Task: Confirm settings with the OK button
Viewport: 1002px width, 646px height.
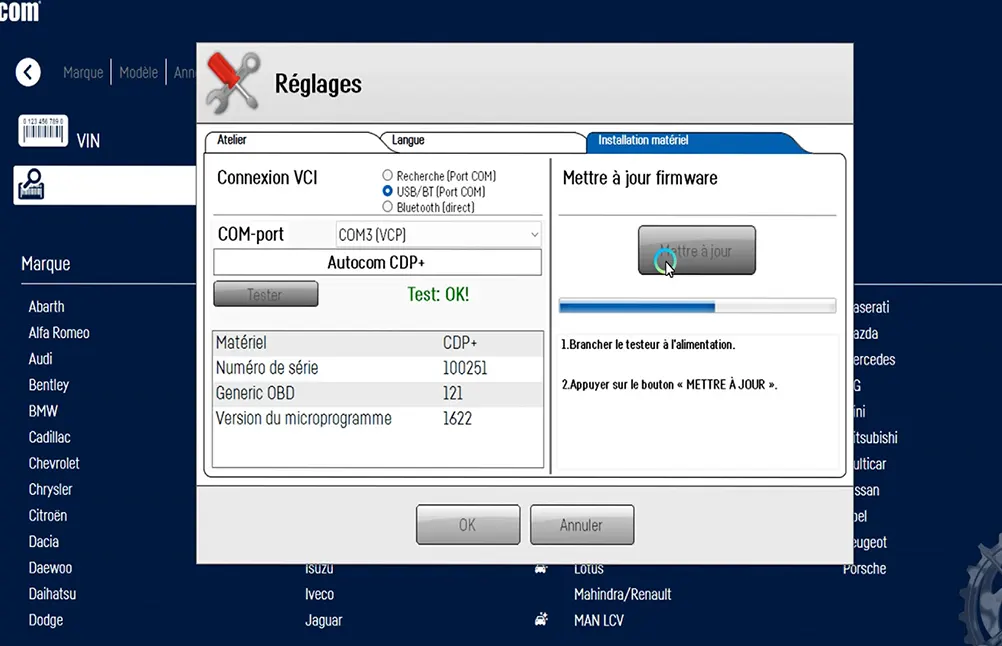Action: click(467, 525)
